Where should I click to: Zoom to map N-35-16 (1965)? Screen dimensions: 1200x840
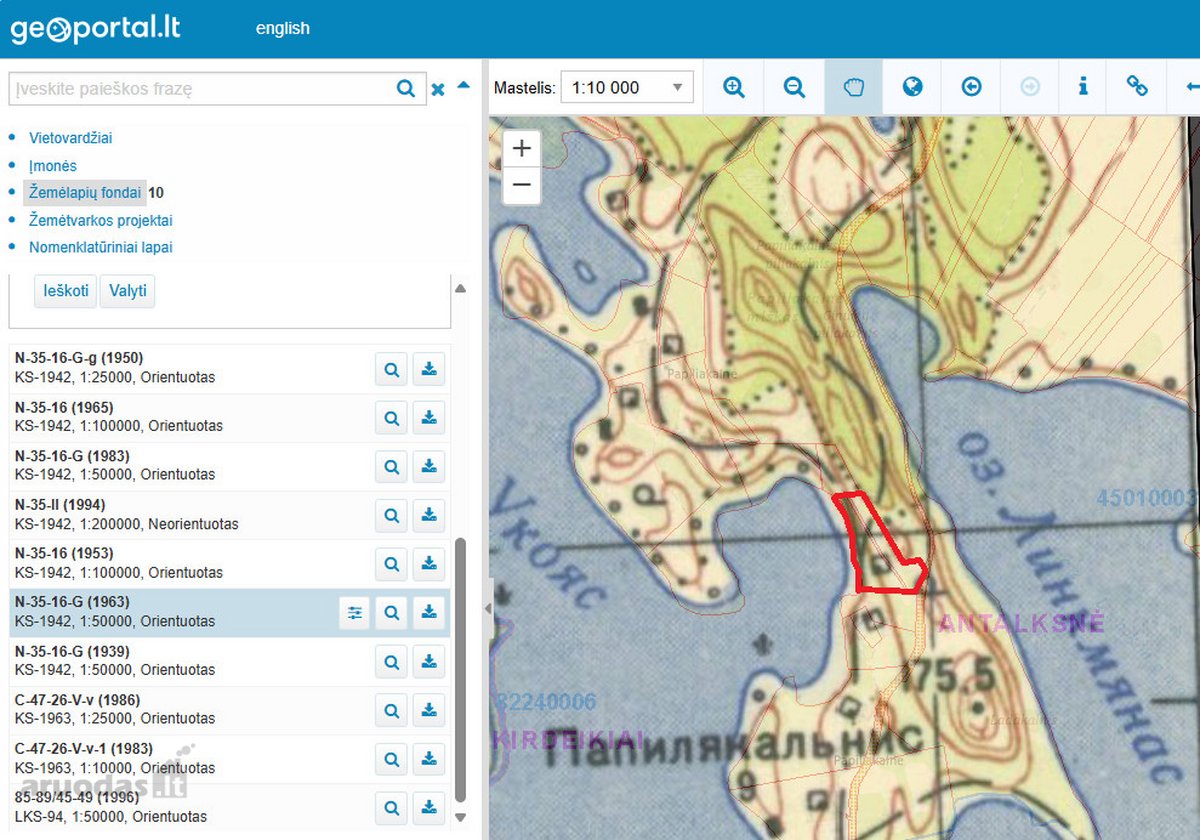point(392,417)
